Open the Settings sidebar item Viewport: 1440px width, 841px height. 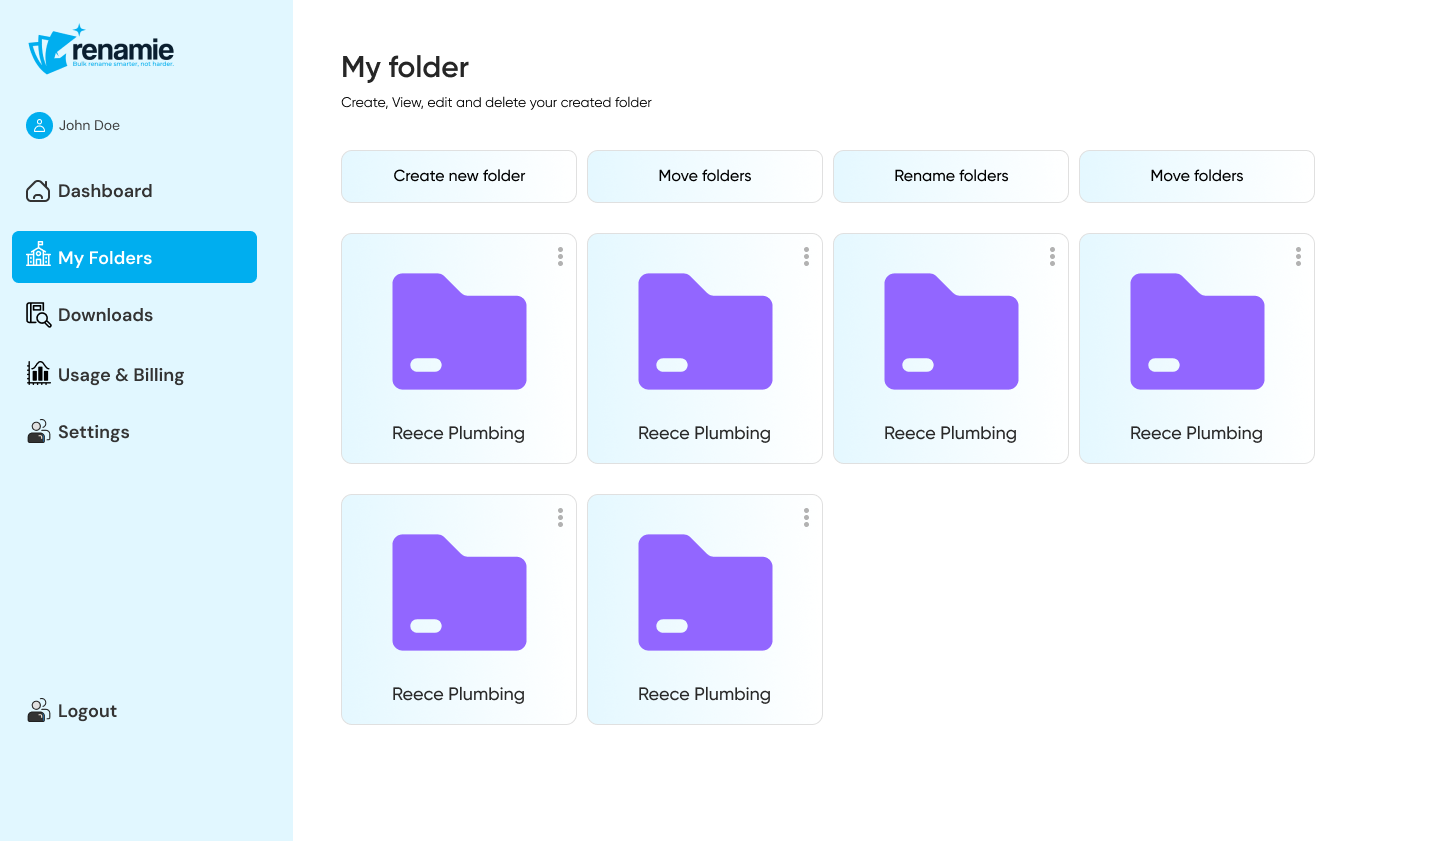78,432
